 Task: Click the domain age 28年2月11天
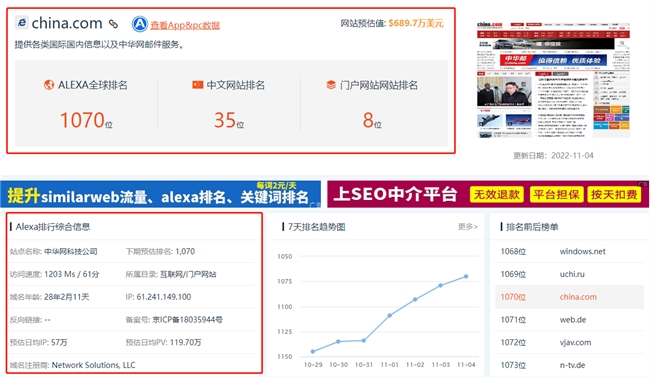(66, 297)
